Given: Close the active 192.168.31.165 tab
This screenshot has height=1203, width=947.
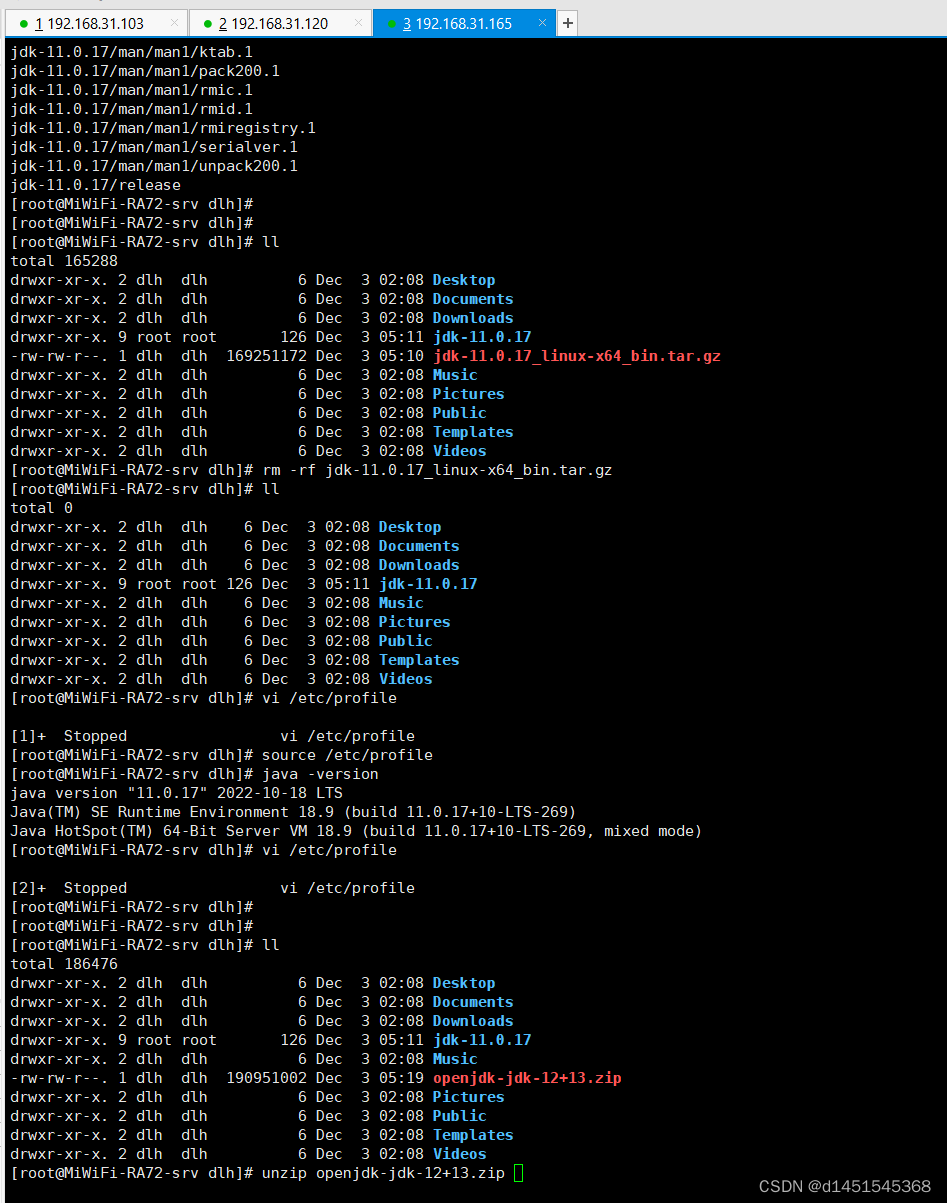Looking at the screenshot, I should [542, 22].
